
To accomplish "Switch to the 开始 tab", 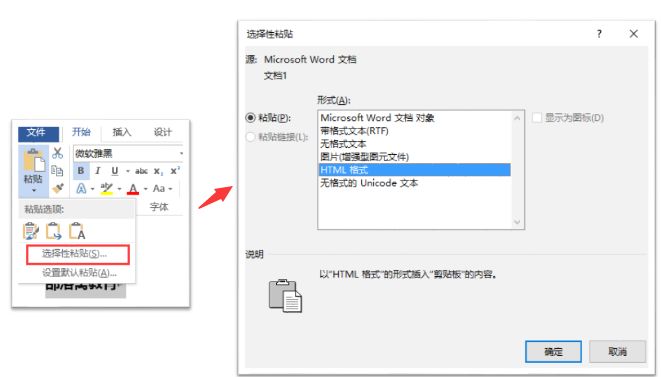I will point(81,132).
